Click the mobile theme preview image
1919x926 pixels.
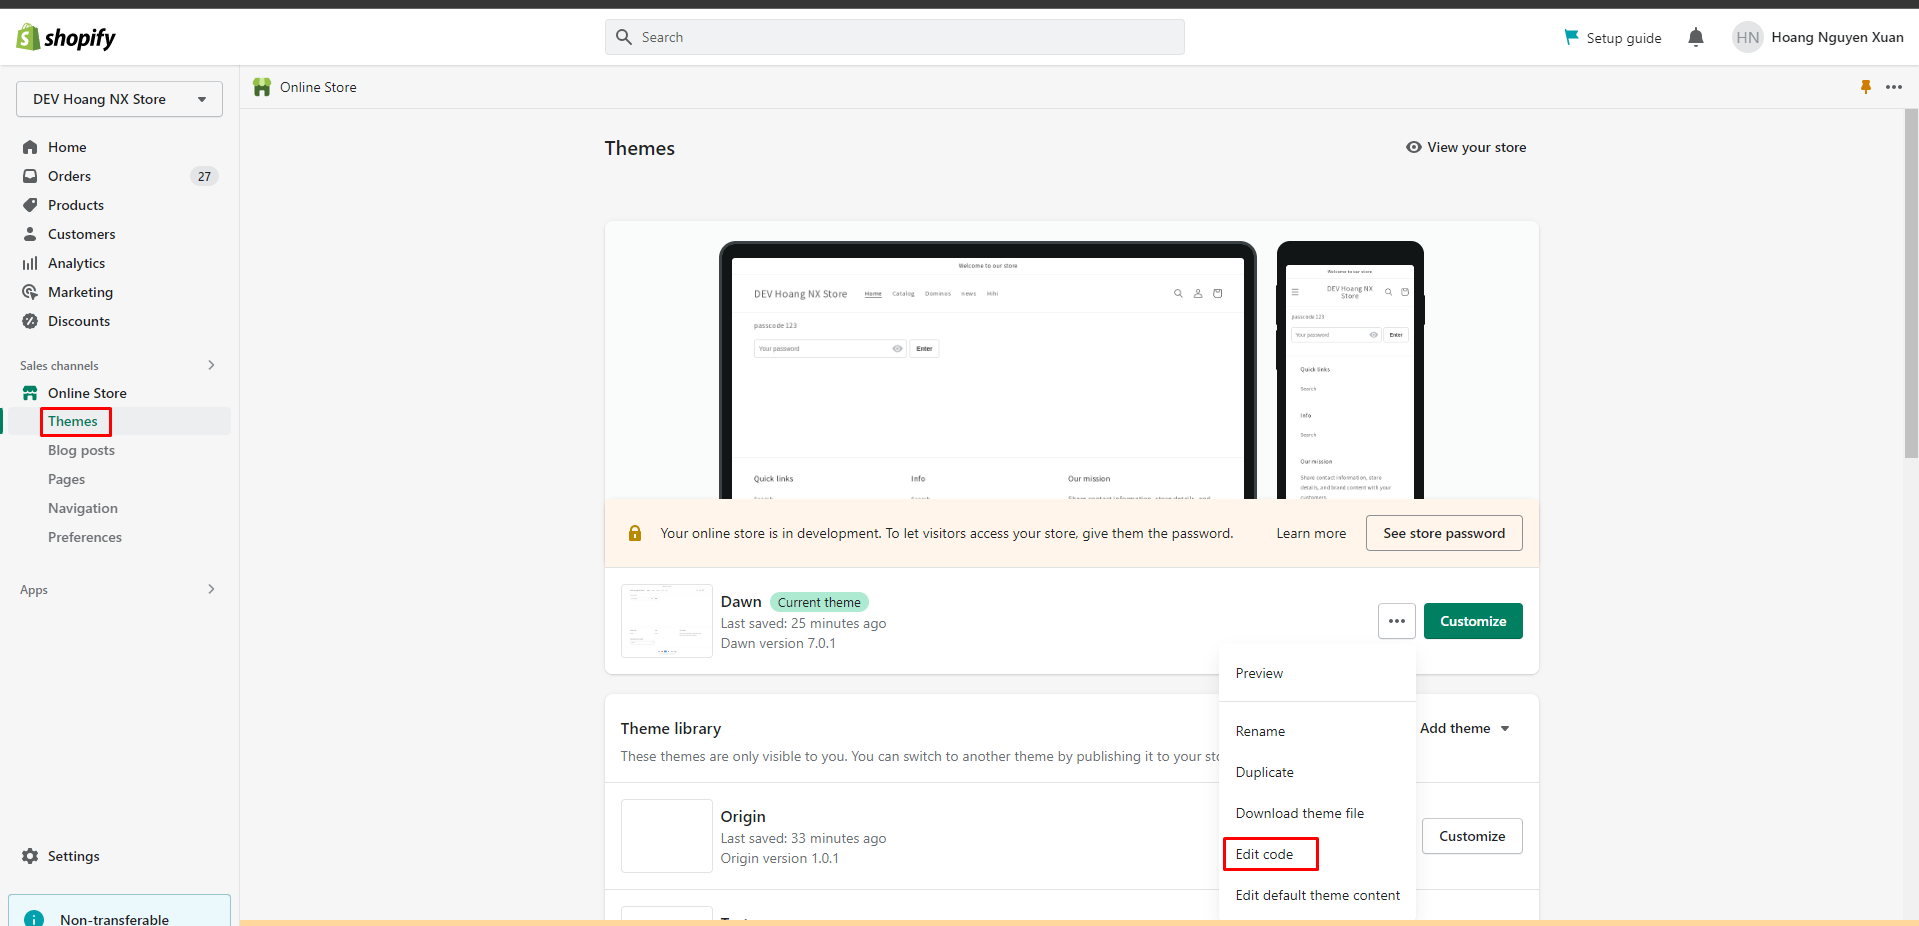pyautogui.click(x=1350, y=370)
